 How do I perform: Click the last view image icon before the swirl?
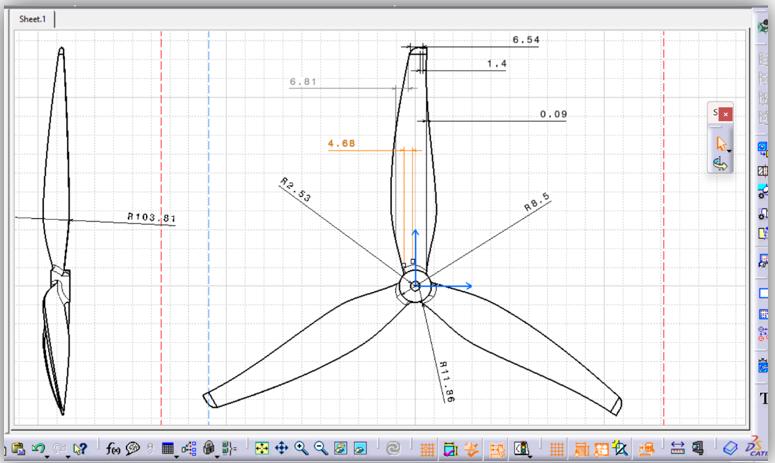[360, 448]
